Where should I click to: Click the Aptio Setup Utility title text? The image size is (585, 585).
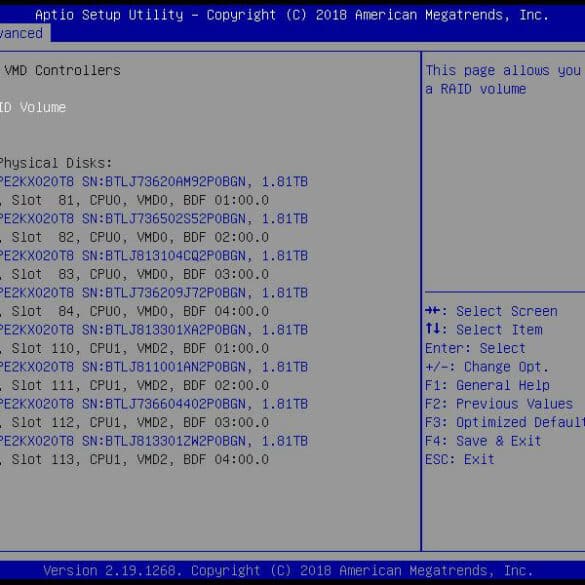click(x=292, y=15)
